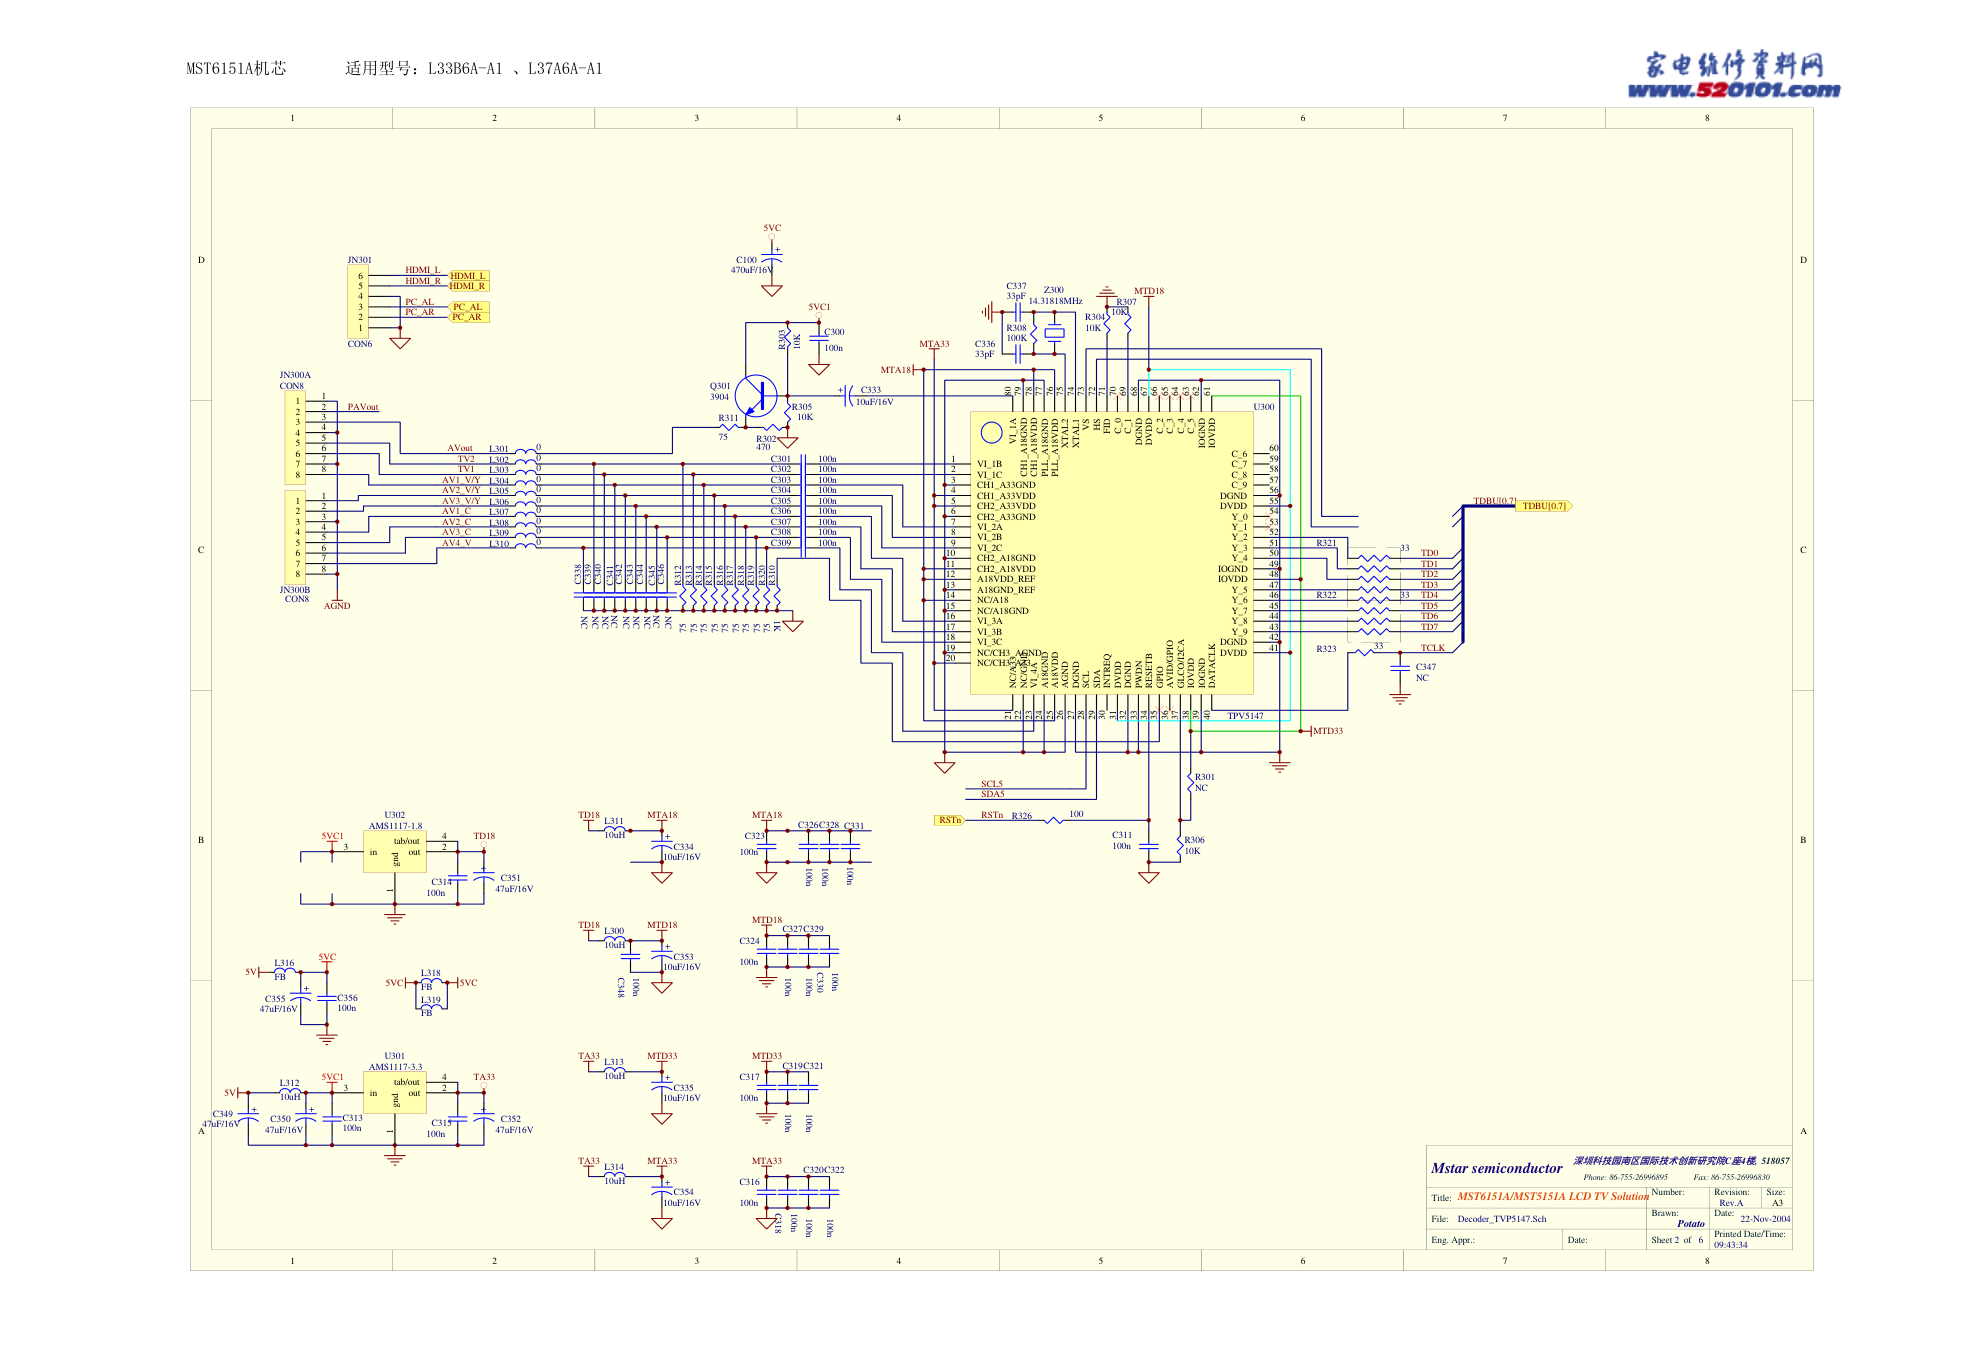Click the TD7 net label
The image size is (1980, 1365).
[x=1430, y=627]
